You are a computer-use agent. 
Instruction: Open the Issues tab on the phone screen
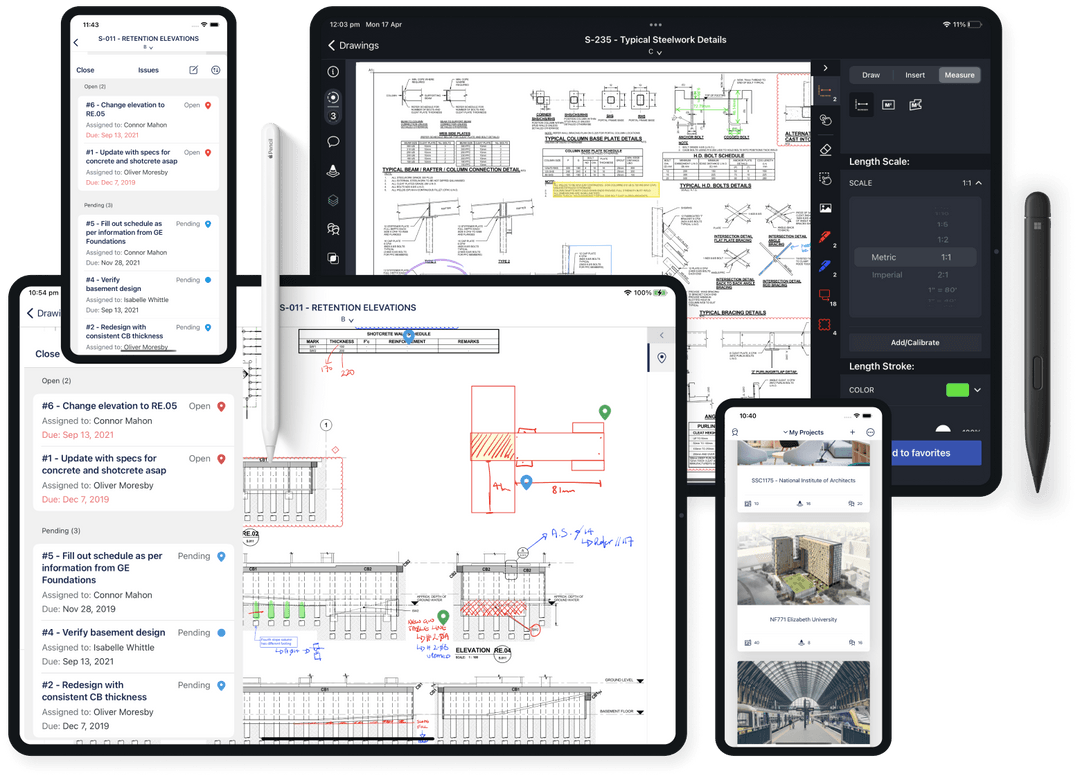148,70
